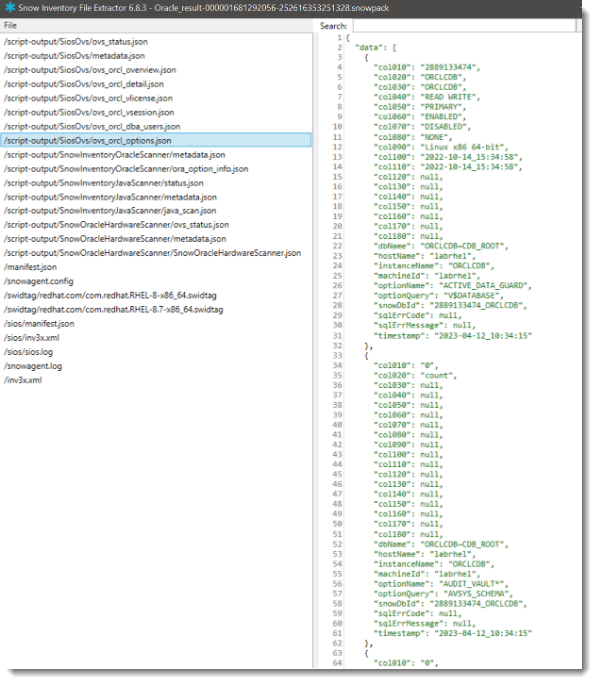Select SnowInventoryJavaScanner/java_scan.json

[x=110, y=211]
